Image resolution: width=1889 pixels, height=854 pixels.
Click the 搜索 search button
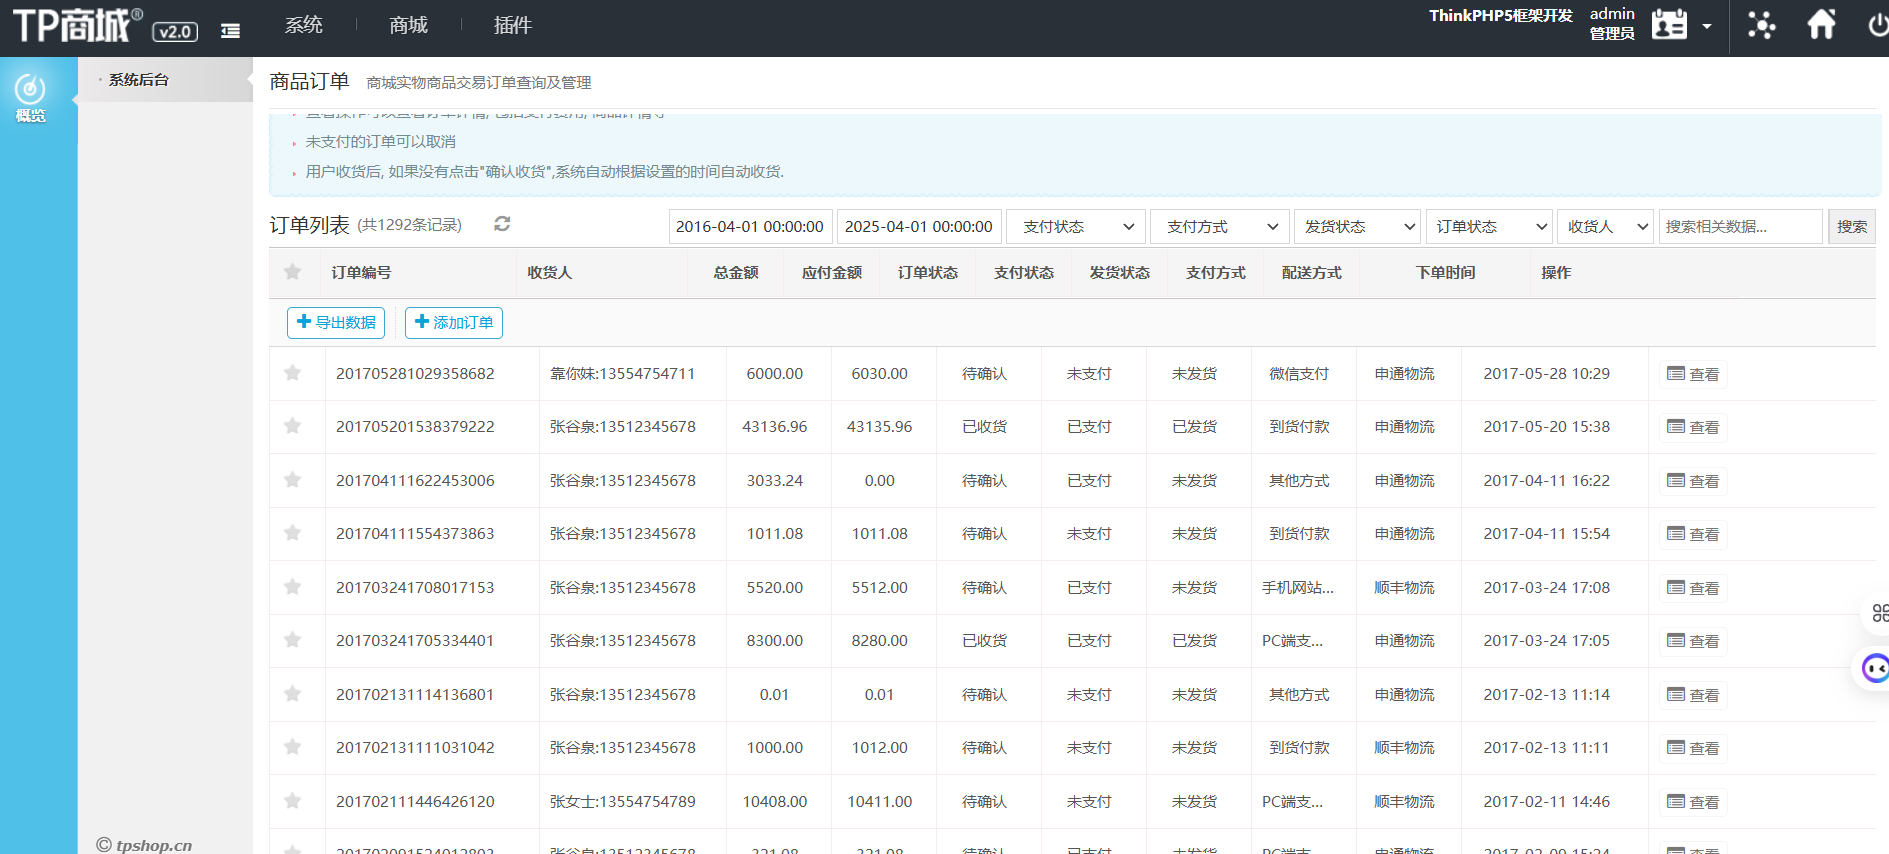pyautogui.click(x=1852, y=227)
